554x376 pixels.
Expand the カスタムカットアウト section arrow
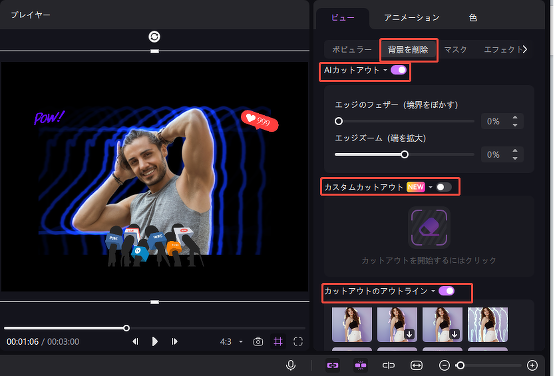coord(430,187)
